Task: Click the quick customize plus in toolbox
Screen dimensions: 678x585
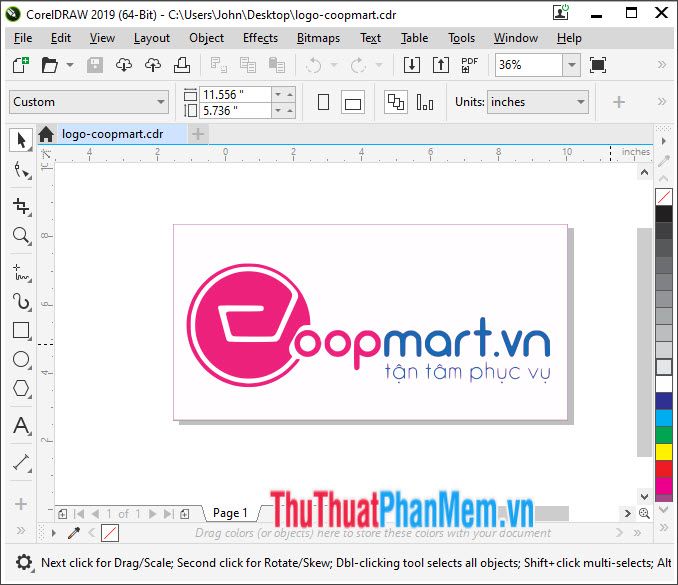Action: pyautogui.click(x=20, y=504)
